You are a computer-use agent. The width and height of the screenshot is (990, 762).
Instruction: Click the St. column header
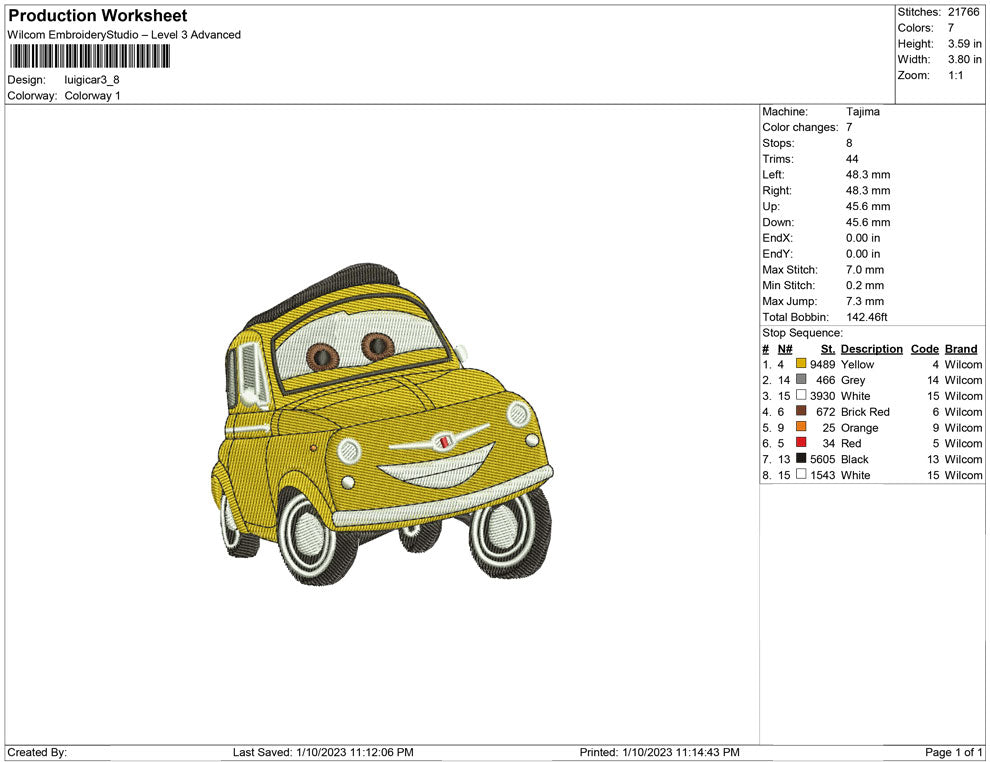(x=827, y=349)
